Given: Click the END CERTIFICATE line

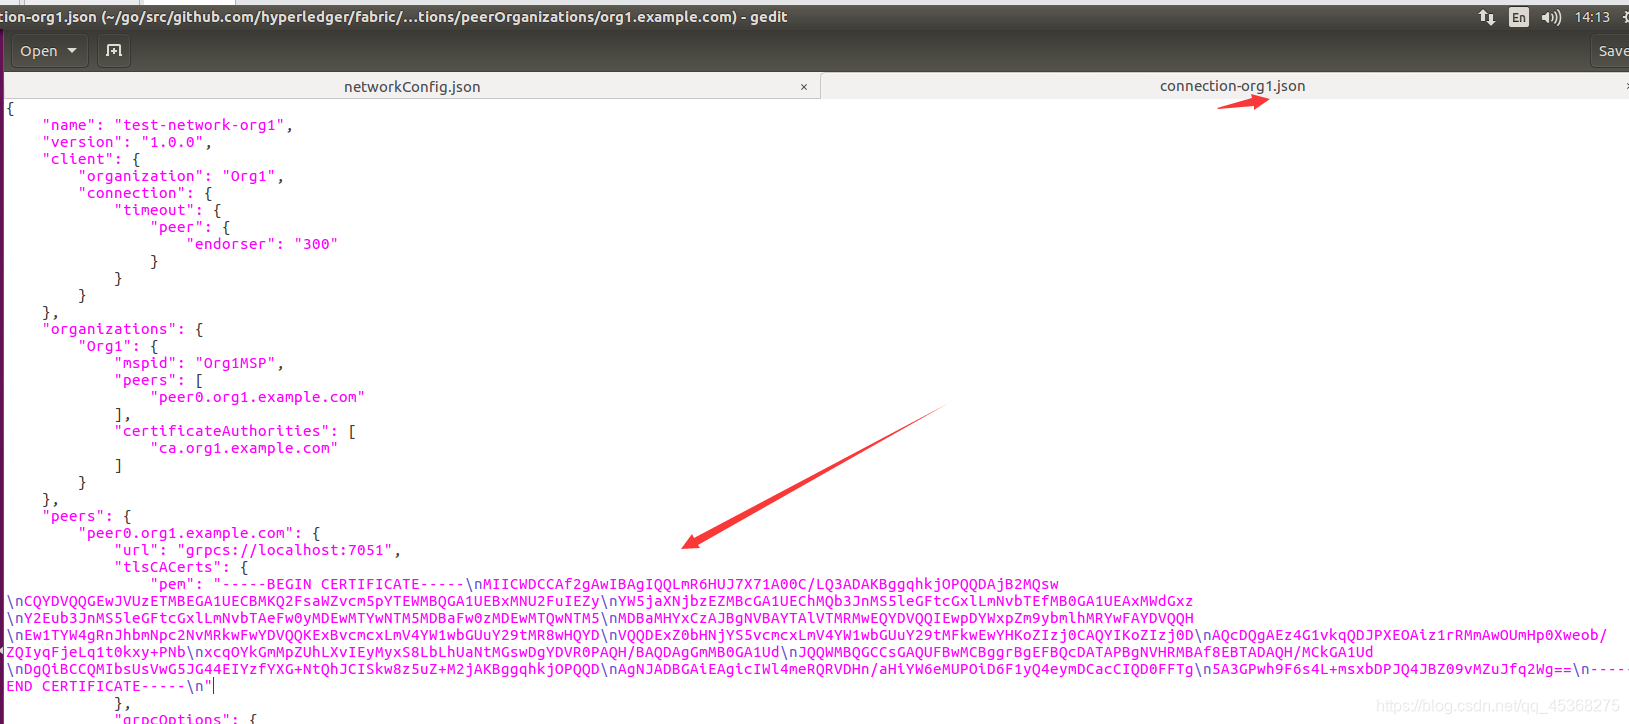Looking at the screenshot, I should pyautogui.click(x=110, y=686).
